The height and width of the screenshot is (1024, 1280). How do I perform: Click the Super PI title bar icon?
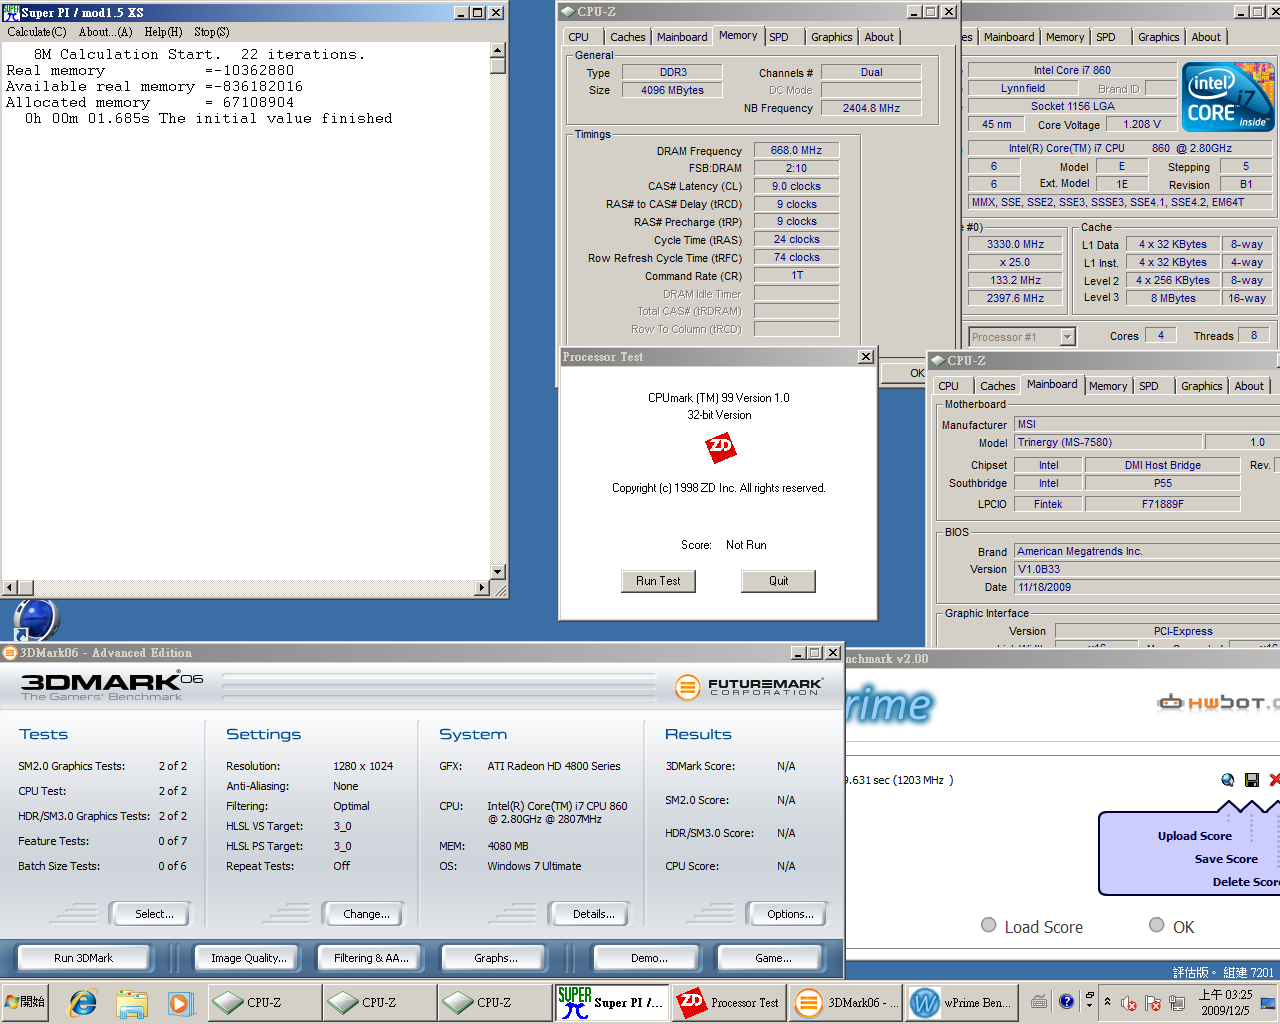point(11,13)
